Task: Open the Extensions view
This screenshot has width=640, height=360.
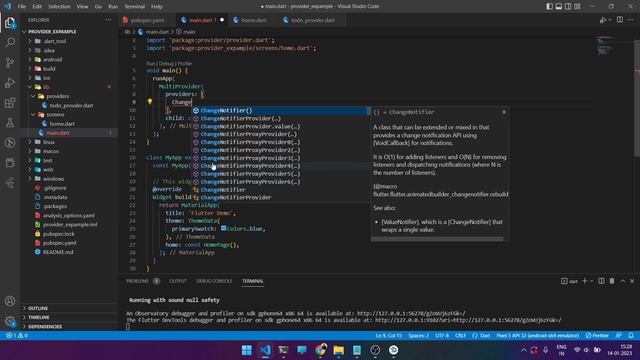Action: coord(10,102)
